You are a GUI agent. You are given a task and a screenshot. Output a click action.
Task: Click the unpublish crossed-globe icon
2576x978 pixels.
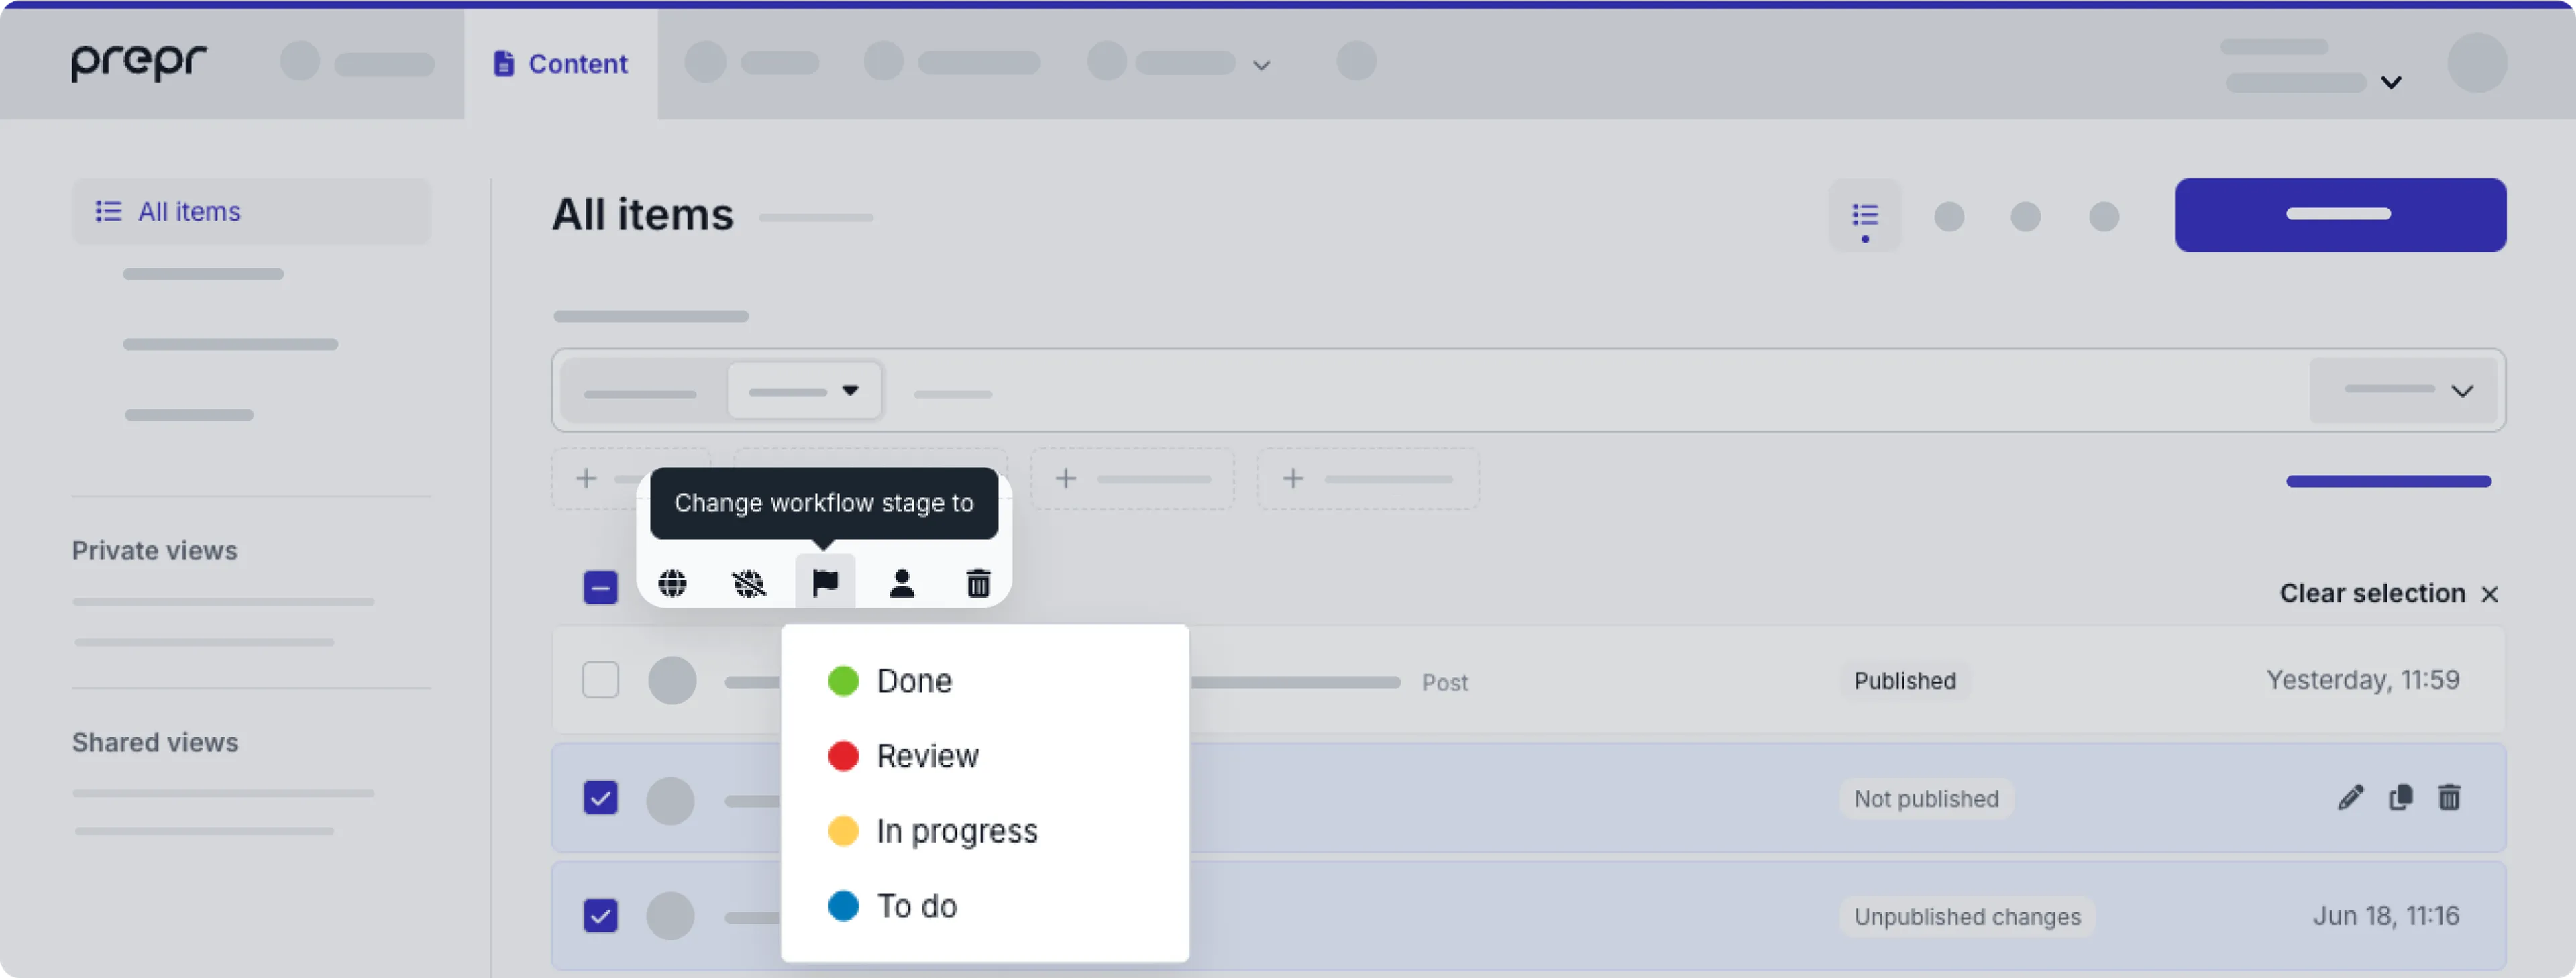748,583
